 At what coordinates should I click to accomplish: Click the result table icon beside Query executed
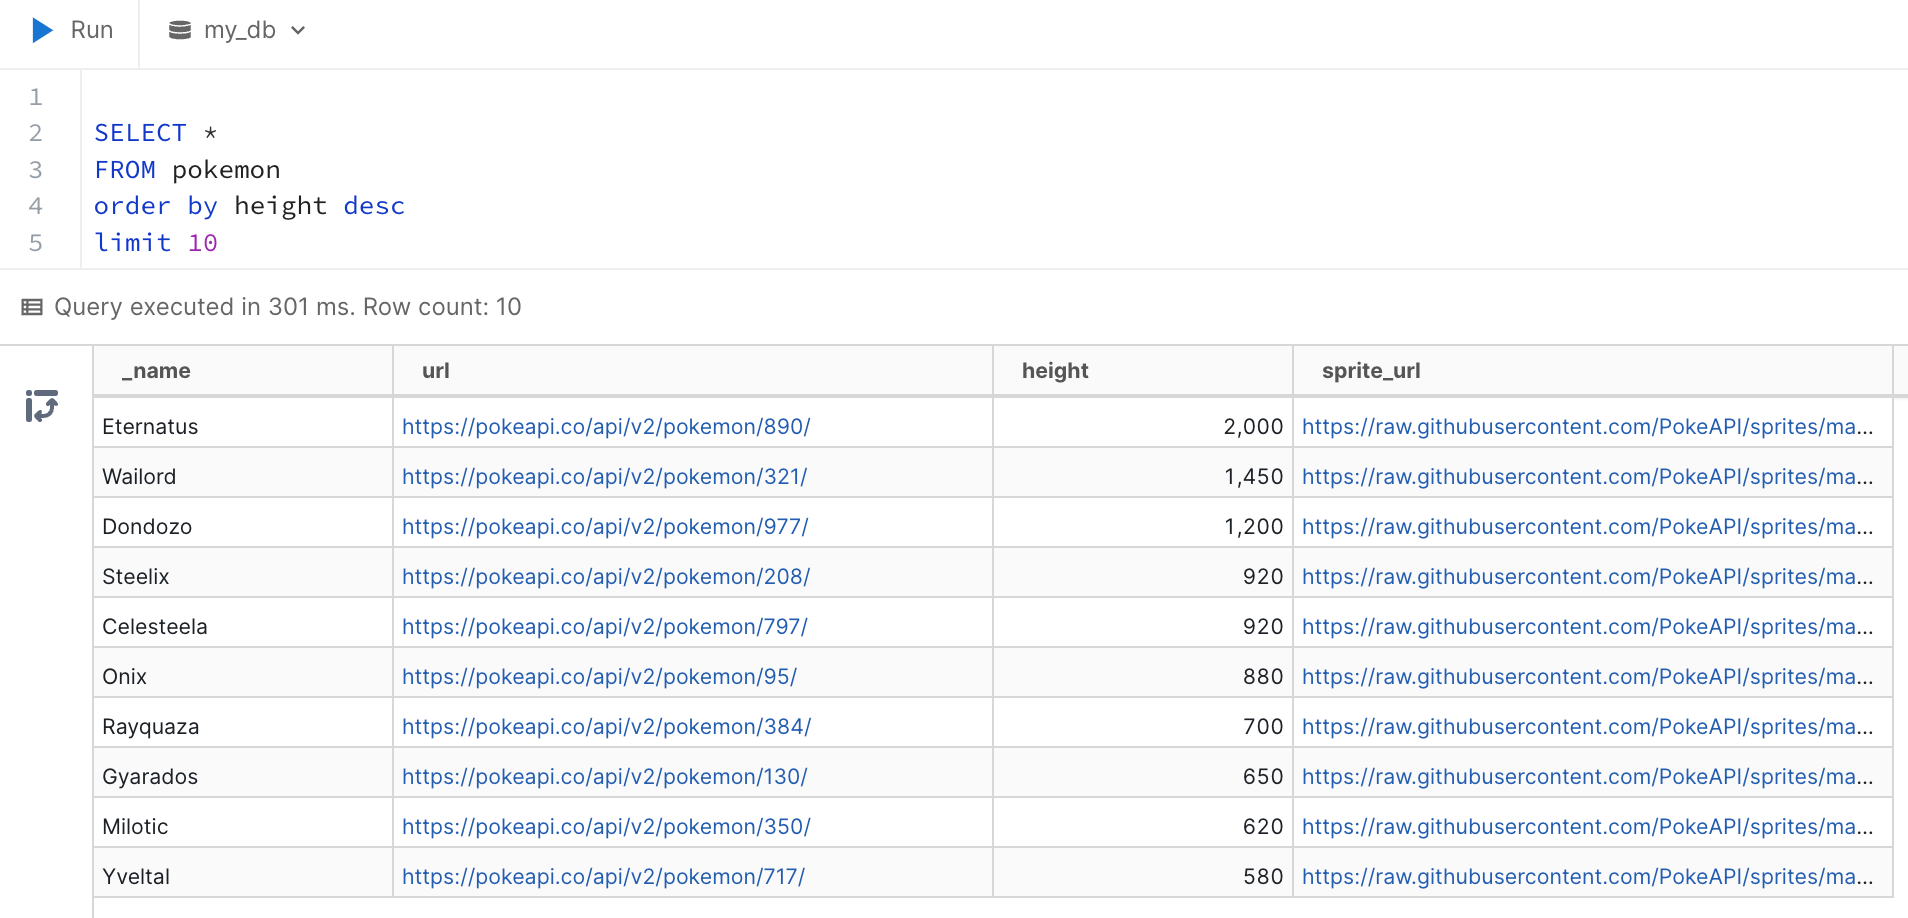tap(32, 307)
